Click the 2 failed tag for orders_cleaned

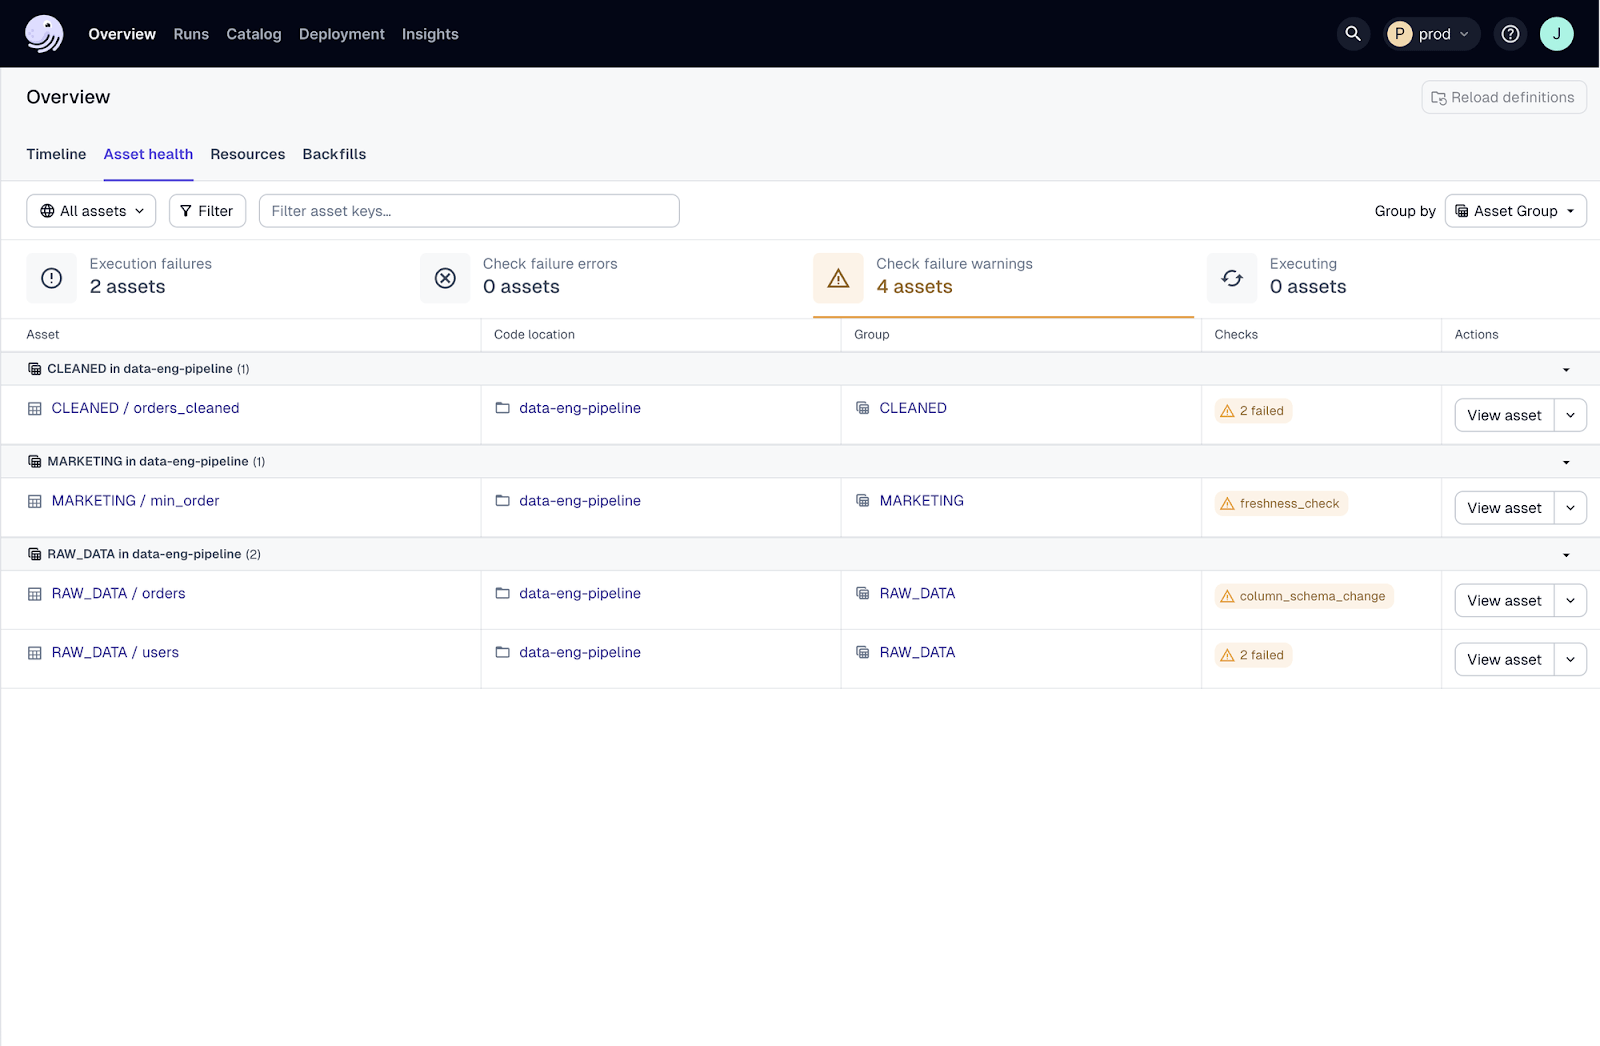(1253, 411)
